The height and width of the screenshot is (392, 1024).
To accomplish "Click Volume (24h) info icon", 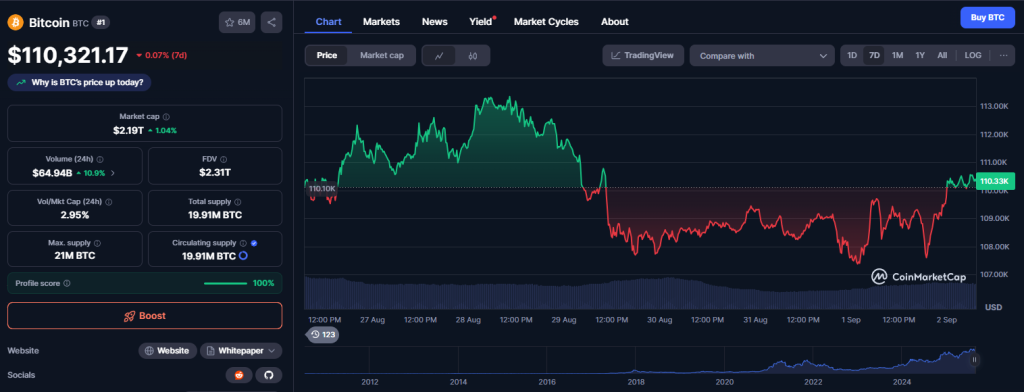I will pos(99,159).
